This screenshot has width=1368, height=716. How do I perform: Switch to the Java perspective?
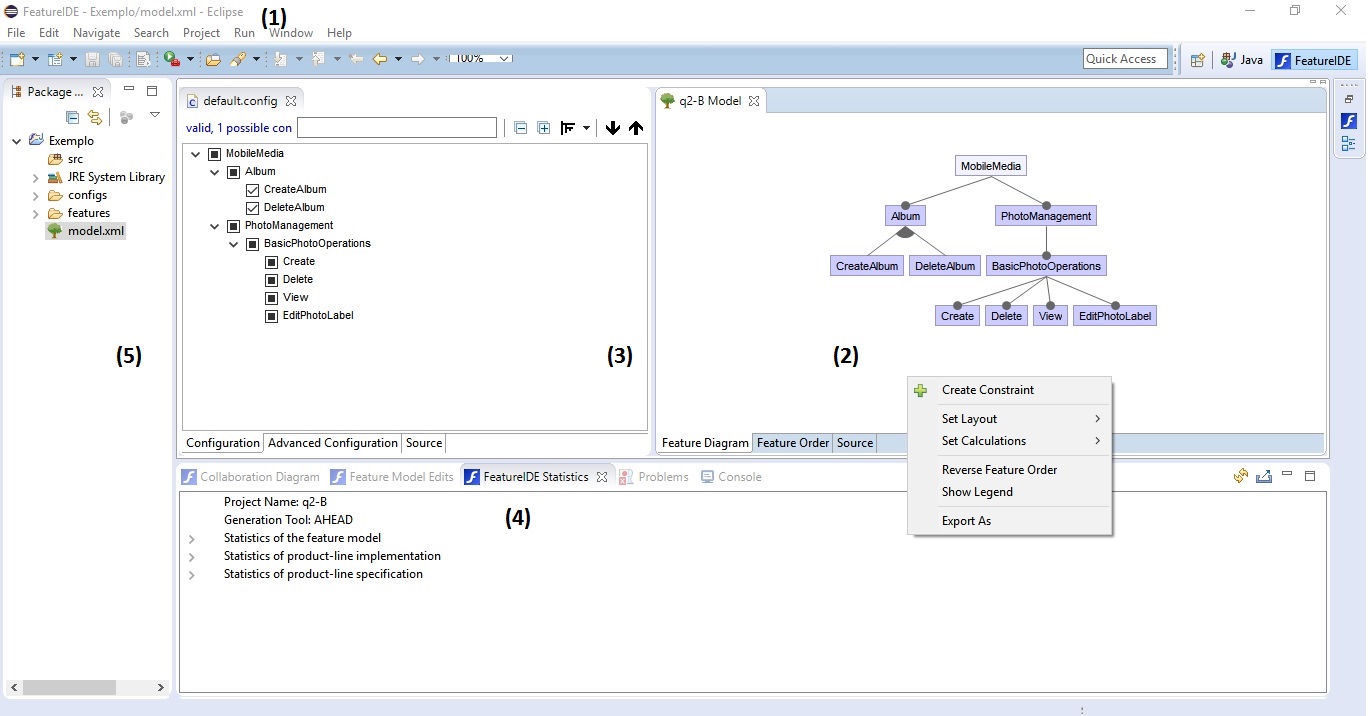point(1242,60)
